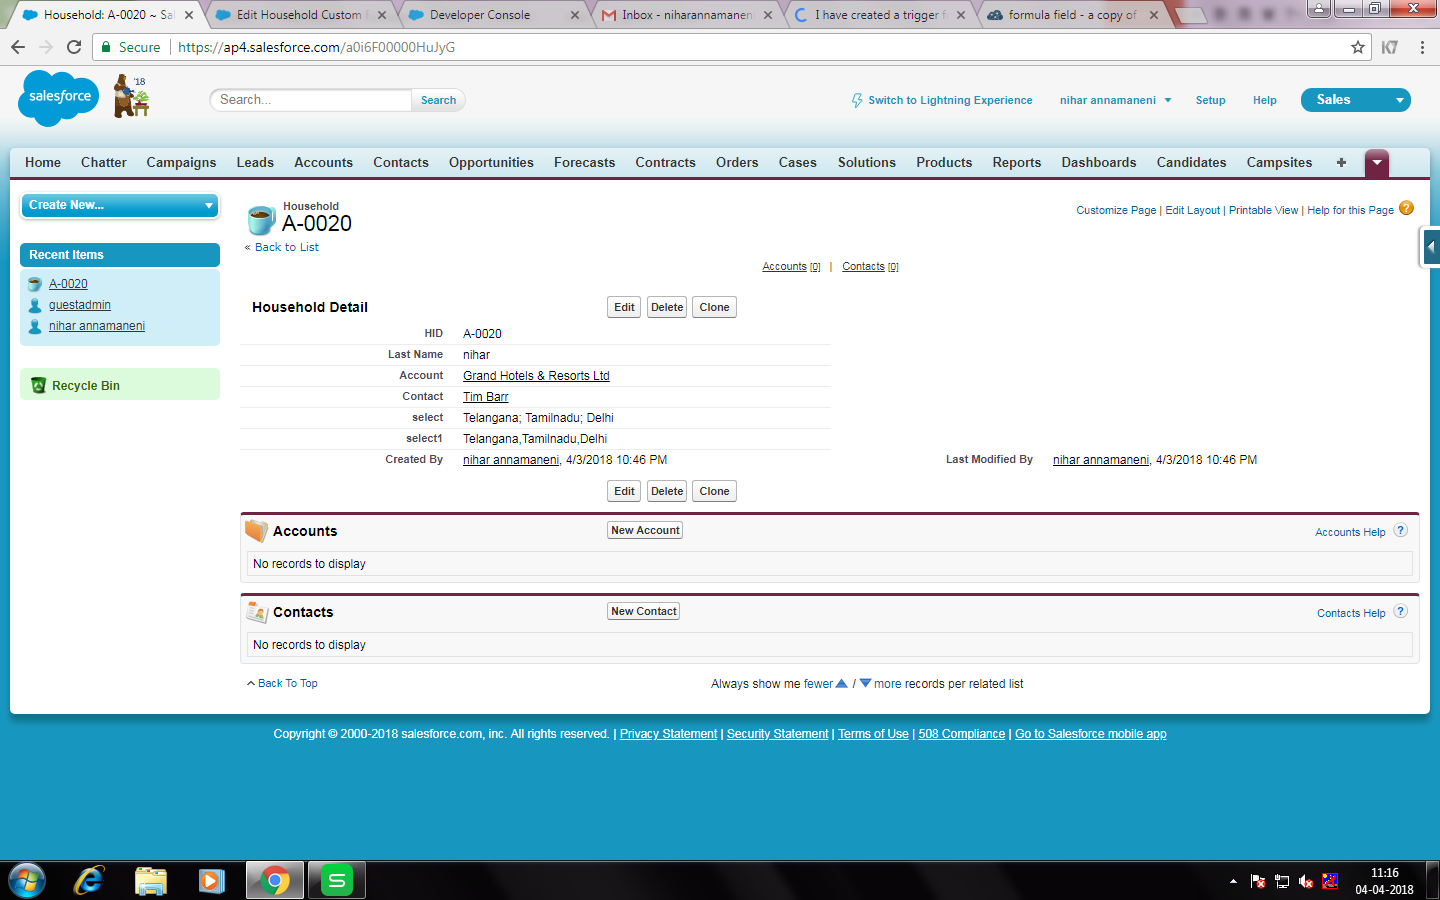Bookmark this page with the star icon
The width and height of the screenshot is (1440, 900).
click(1357, 47)
